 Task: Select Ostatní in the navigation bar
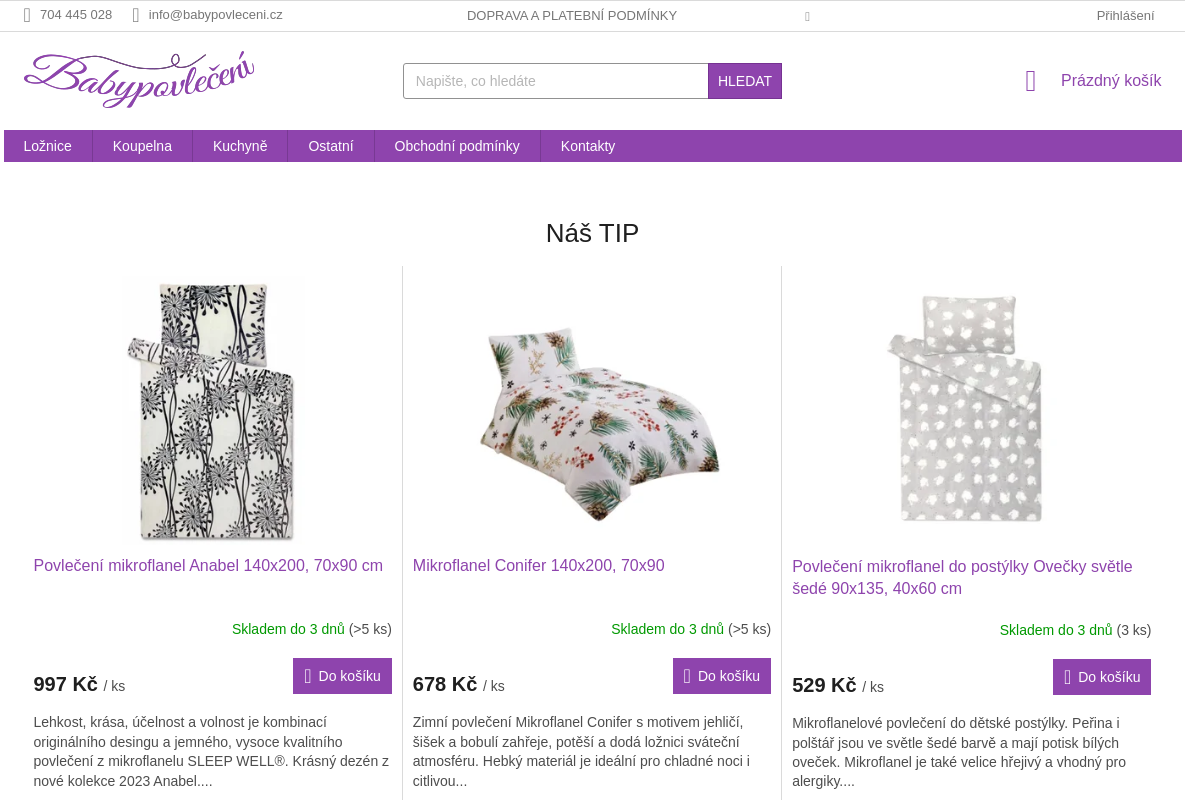coord(331,146)
